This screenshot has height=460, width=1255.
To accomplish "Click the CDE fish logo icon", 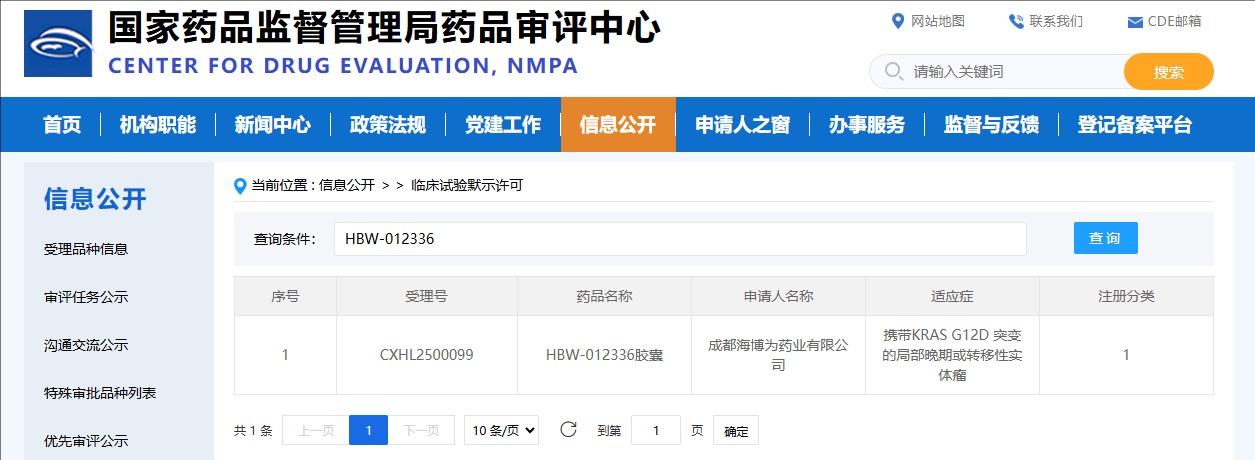I will (x=58, y=44).
